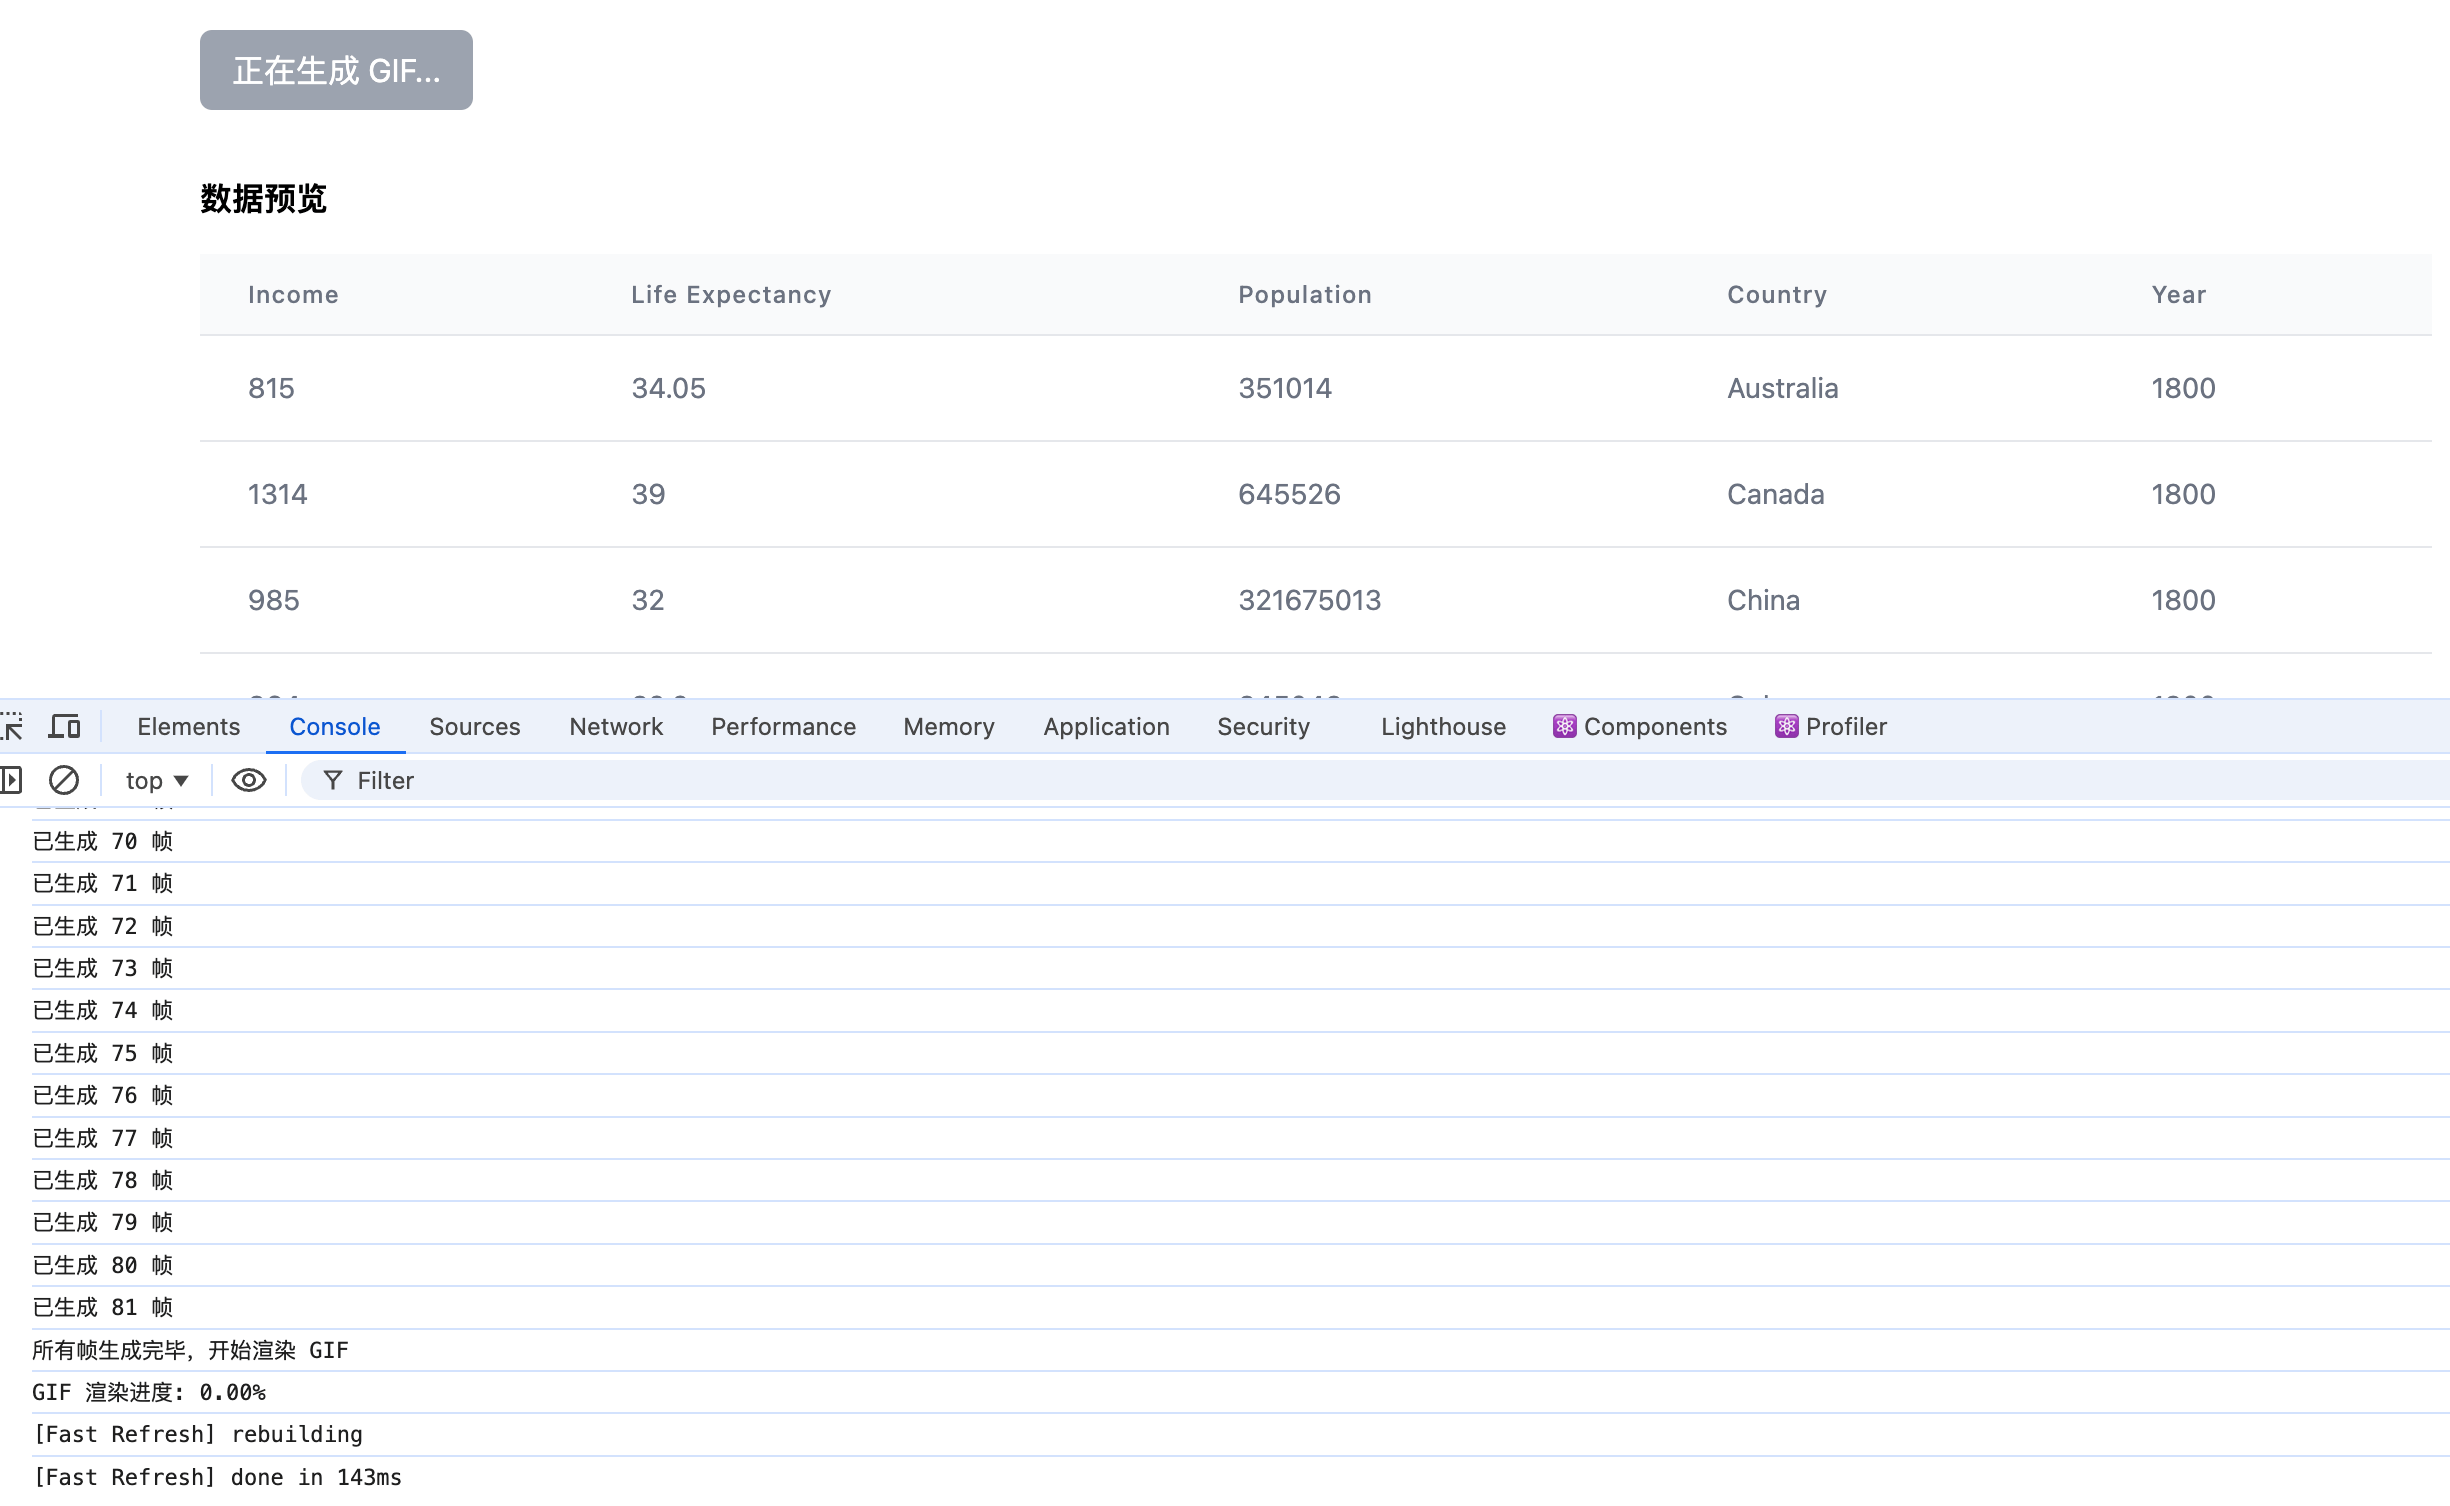Click the clear console icon

pos(63,778)
